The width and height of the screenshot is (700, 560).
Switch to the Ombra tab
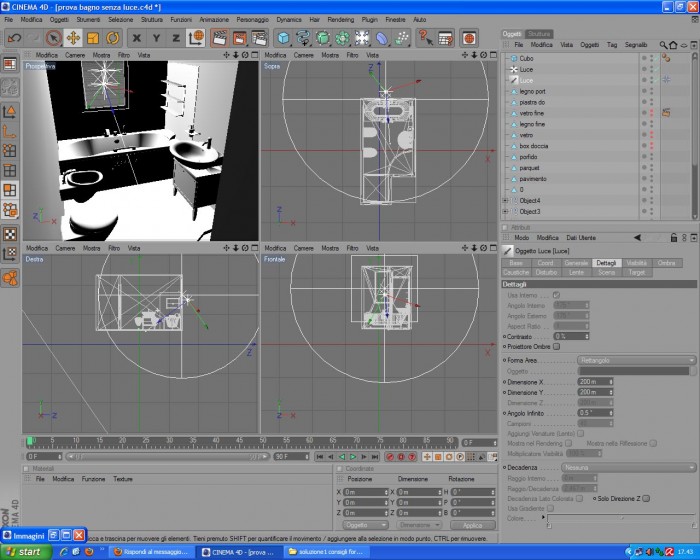[667, 263]
